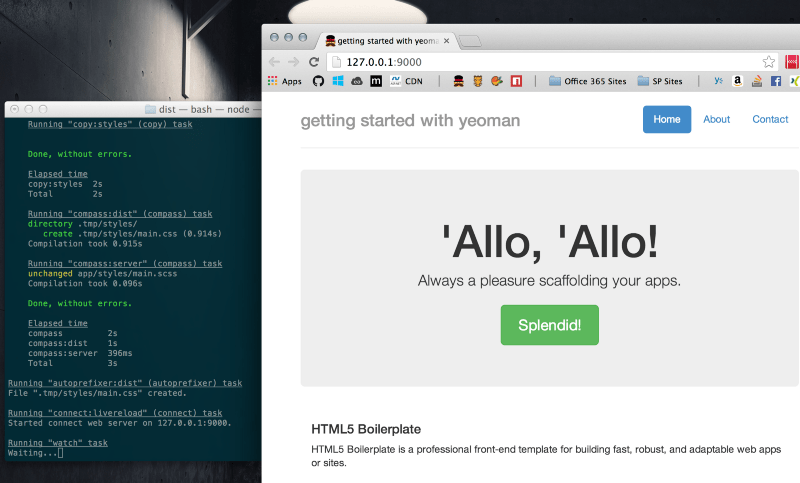The width and height of the screenshot is (800, 483).
Task: Open the About nav link
Action: point(716,119)
